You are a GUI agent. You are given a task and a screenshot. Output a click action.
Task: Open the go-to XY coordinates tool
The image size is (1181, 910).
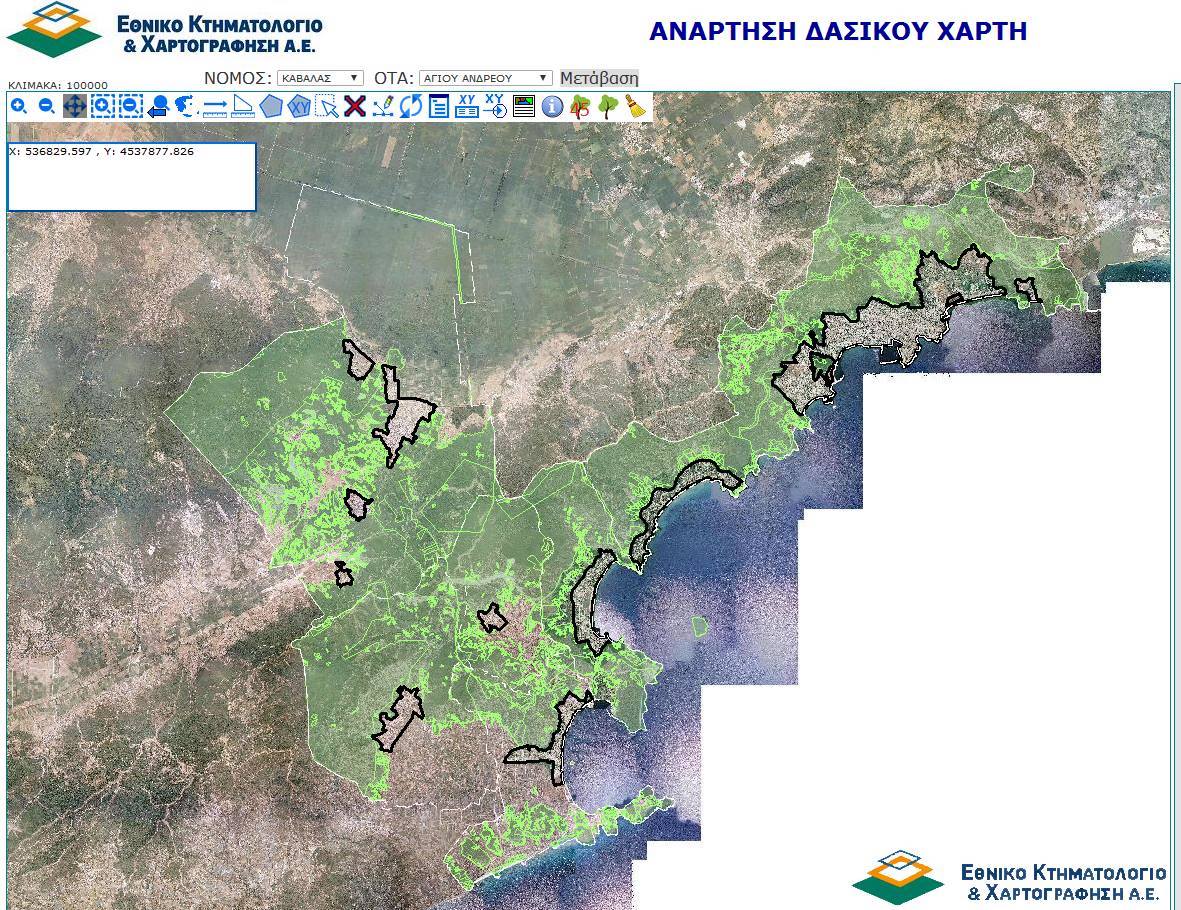pos(495,106)
